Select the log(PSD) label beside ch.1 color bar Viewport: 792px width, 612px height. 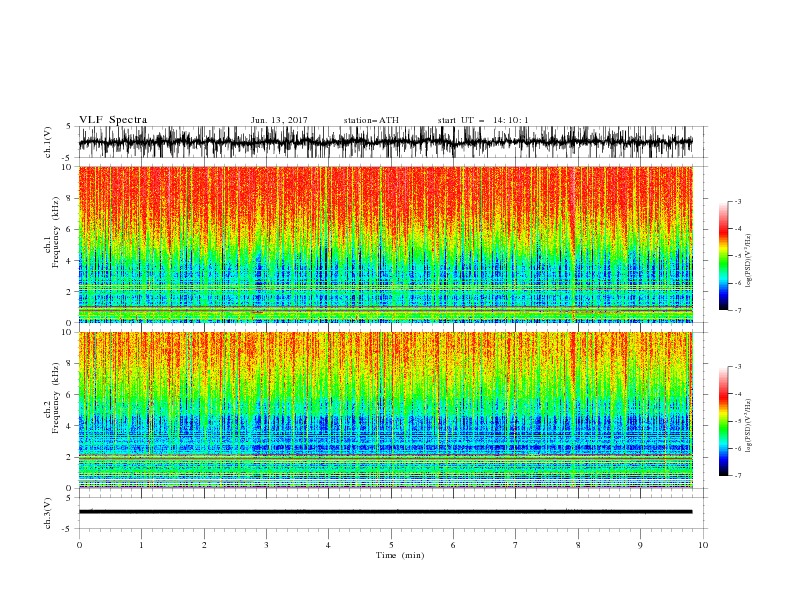[749, 261]
